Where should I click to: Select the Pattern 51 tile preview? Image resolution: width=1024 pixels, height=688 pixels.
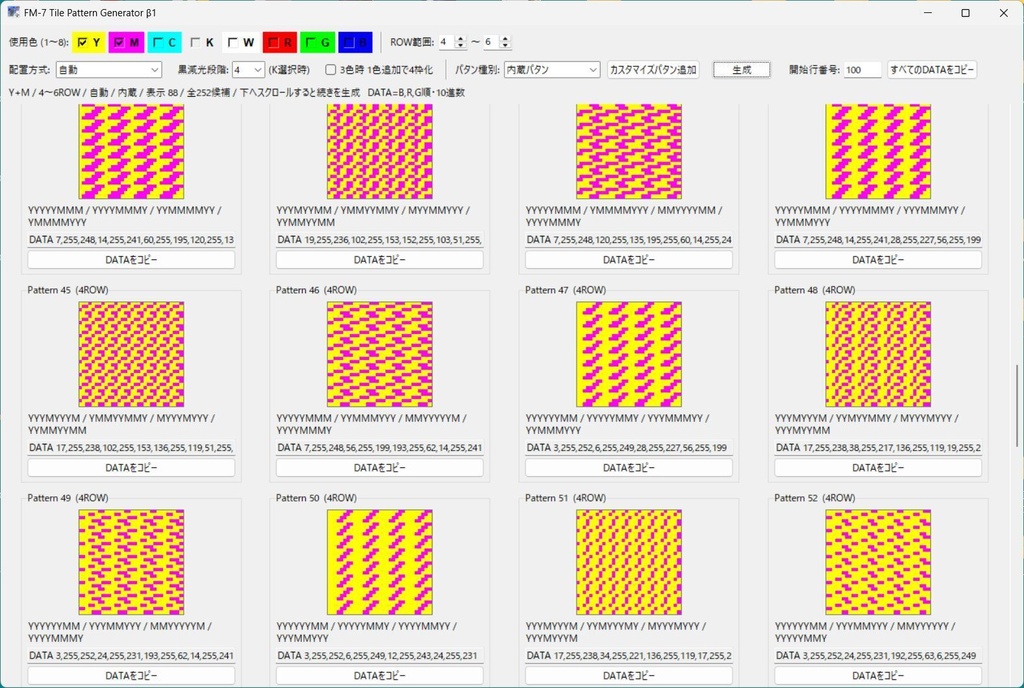(629, 562)
